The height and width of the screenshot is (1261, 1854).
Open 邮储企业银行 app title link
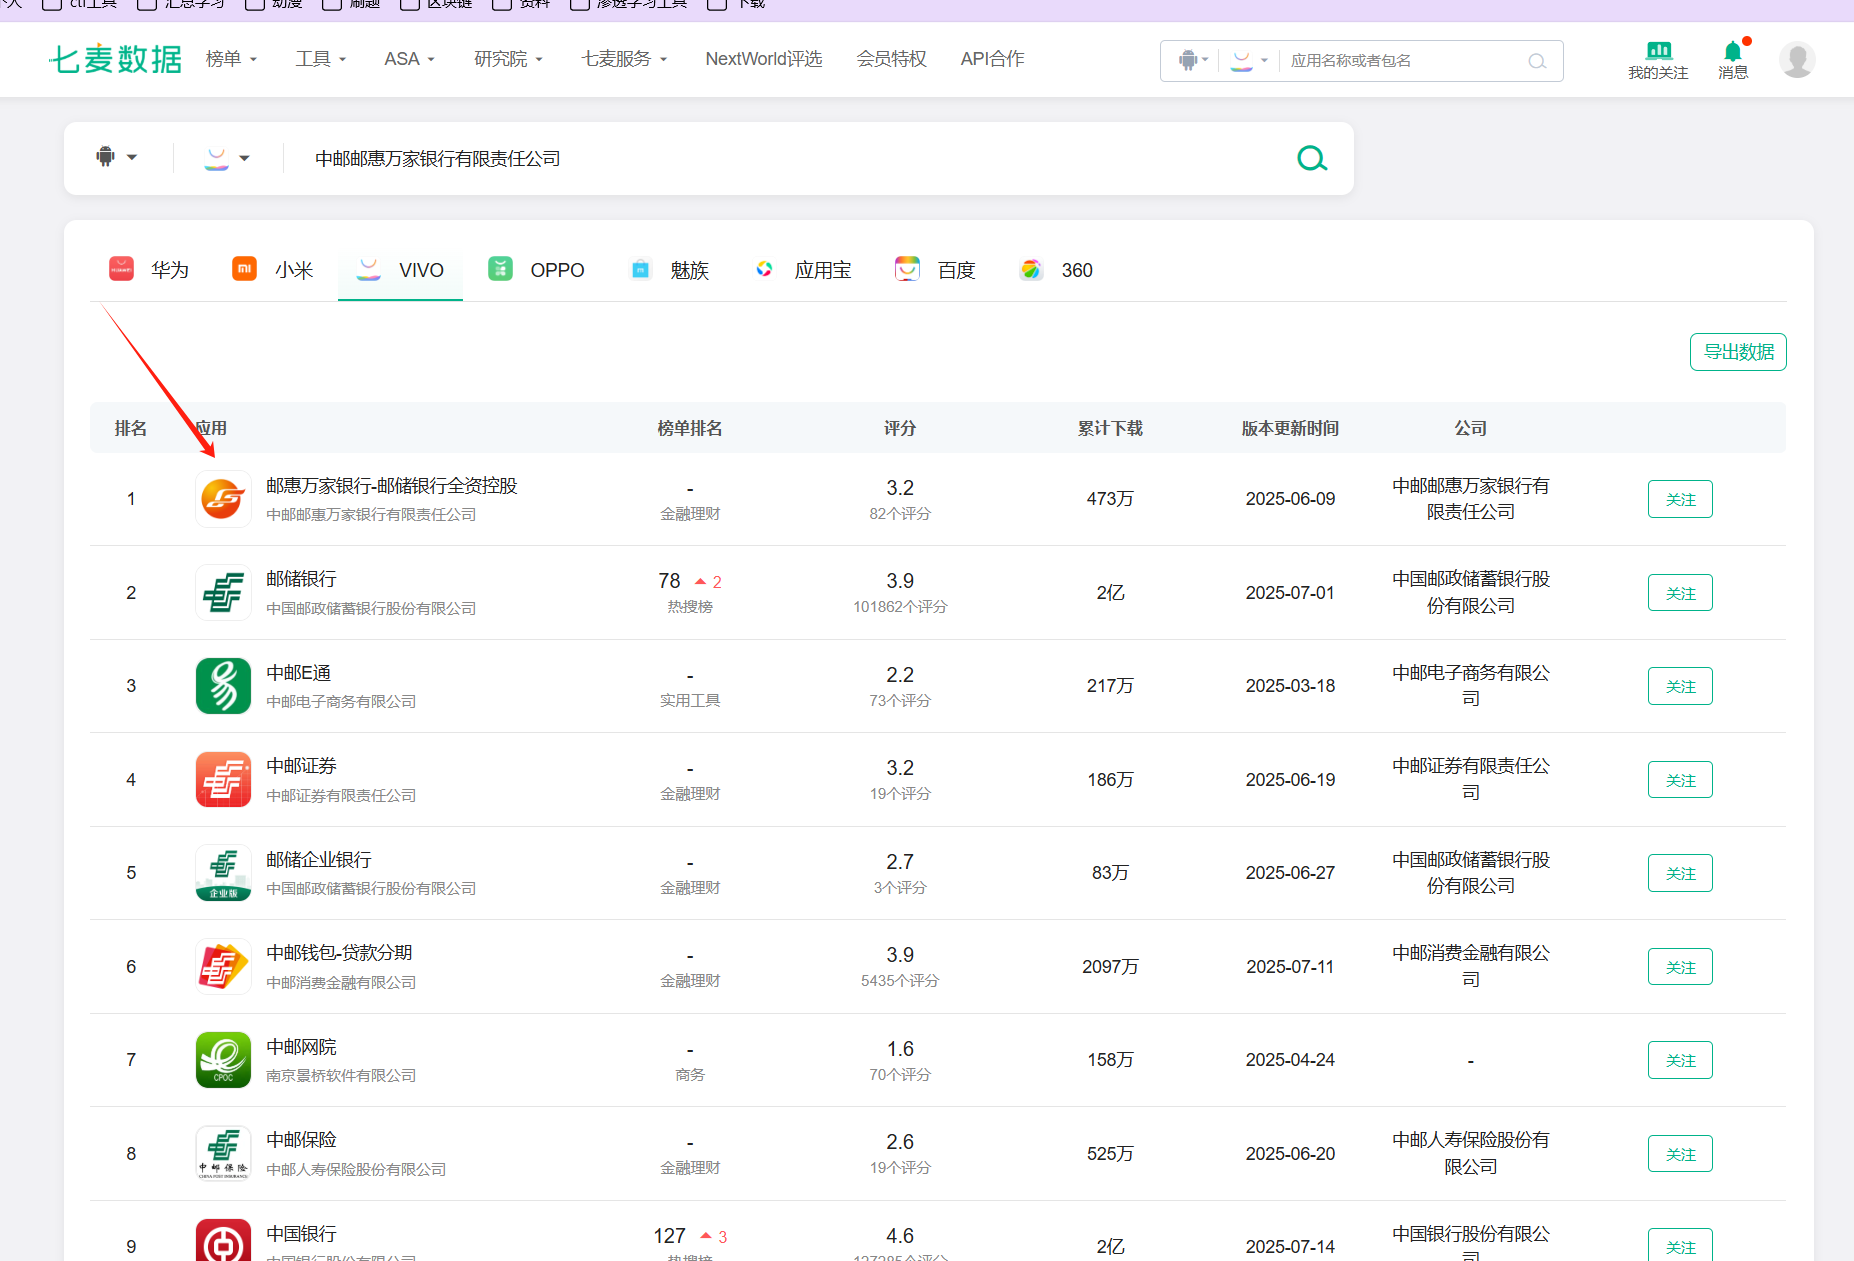point(318,860)
